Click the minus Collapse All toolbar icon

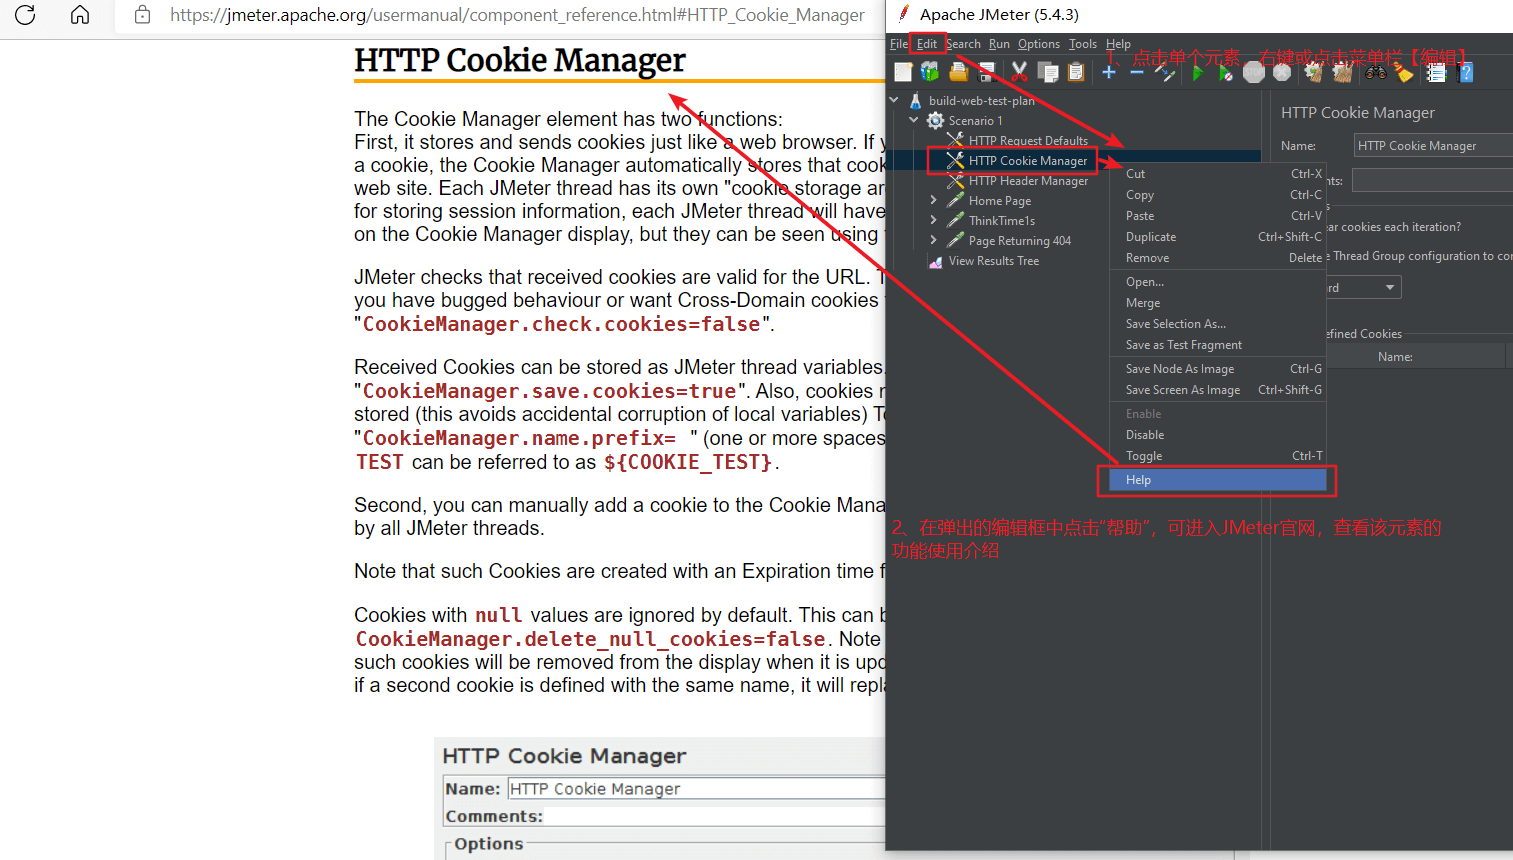[x=1137, y=72]
